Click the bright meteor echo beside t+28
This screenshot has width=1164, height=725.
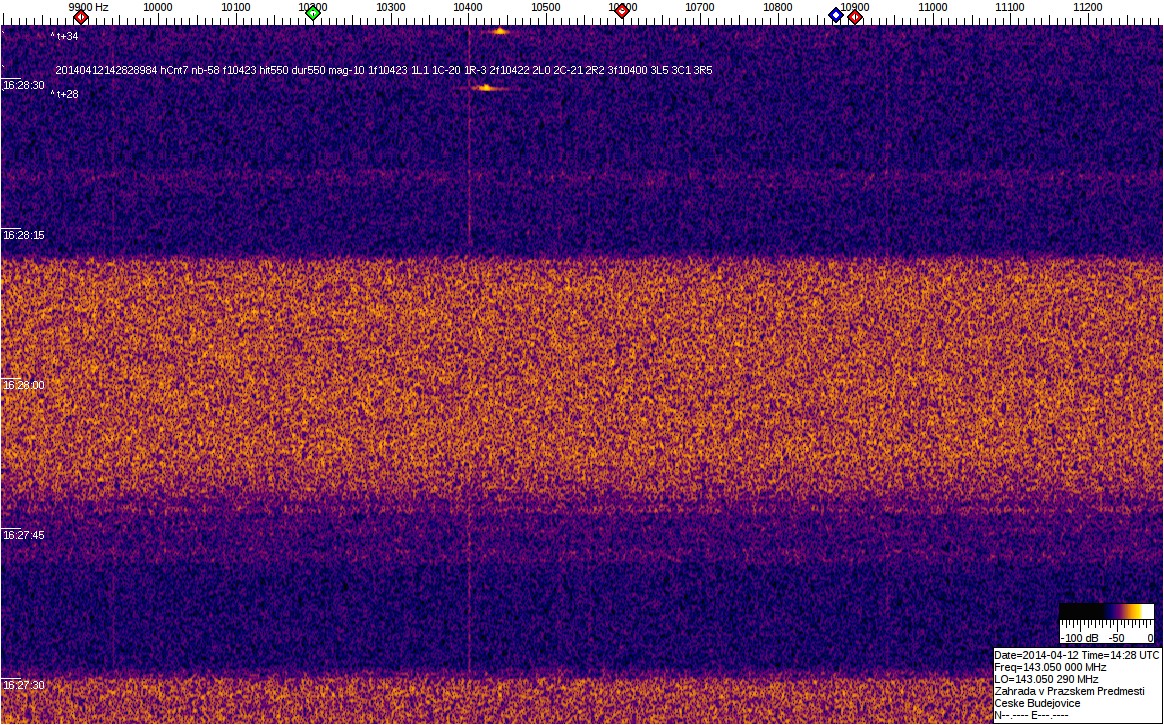click(x=485, y=88)
